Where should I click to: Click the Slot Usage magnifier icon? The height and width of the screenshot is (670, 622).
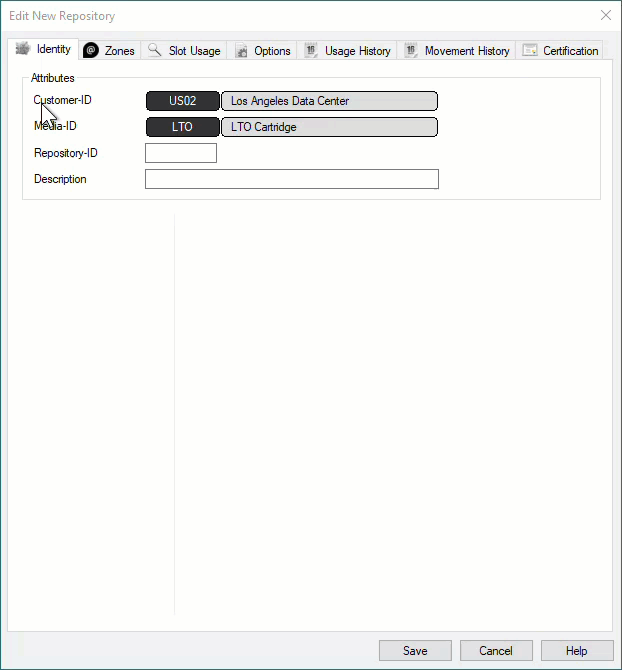click(x=154, y=50)
